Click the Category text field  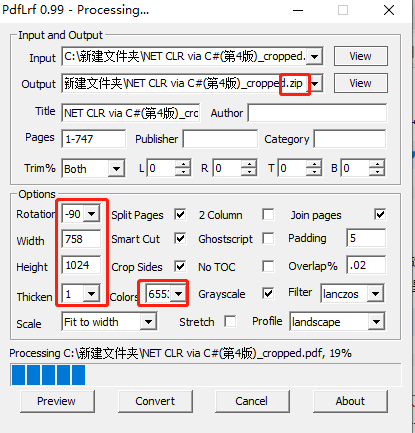350,139
